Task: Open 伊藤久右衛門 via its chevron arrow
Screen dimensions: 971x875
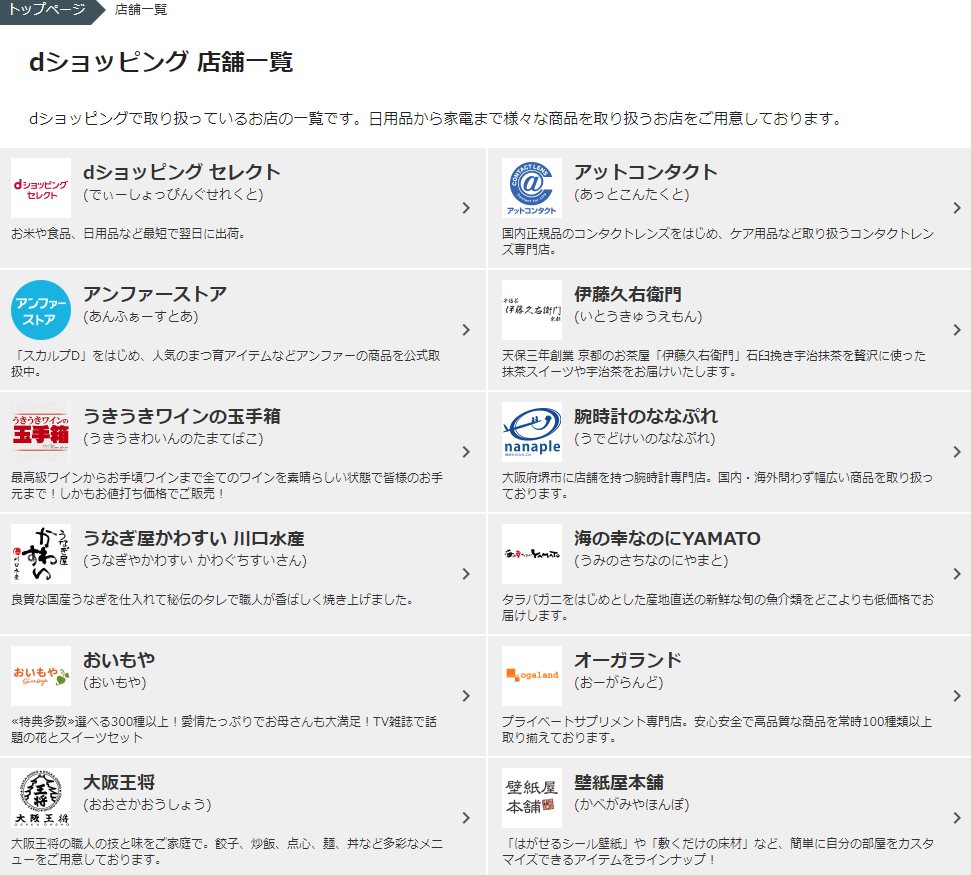Action: tap(957, 330)
